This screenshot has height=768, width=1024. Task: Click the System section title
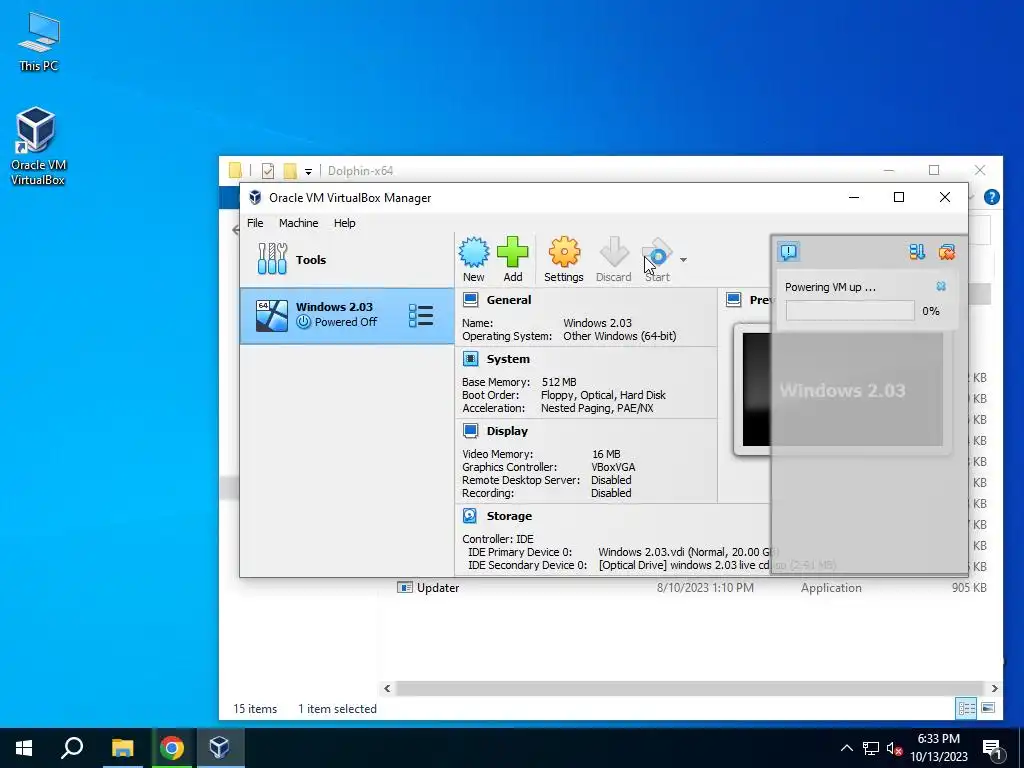point(508,359)
